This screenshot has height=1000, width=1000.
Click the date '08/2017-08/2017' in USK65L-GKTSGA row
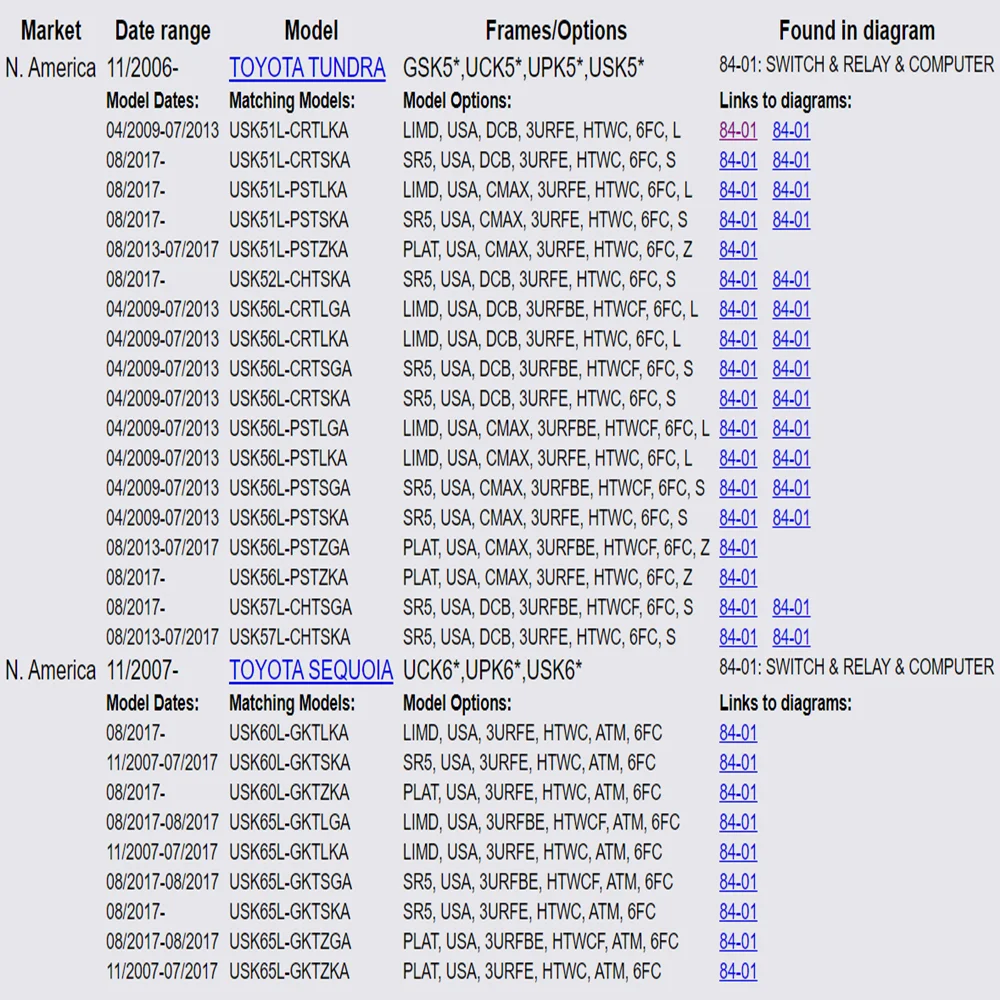click(163, 882)
